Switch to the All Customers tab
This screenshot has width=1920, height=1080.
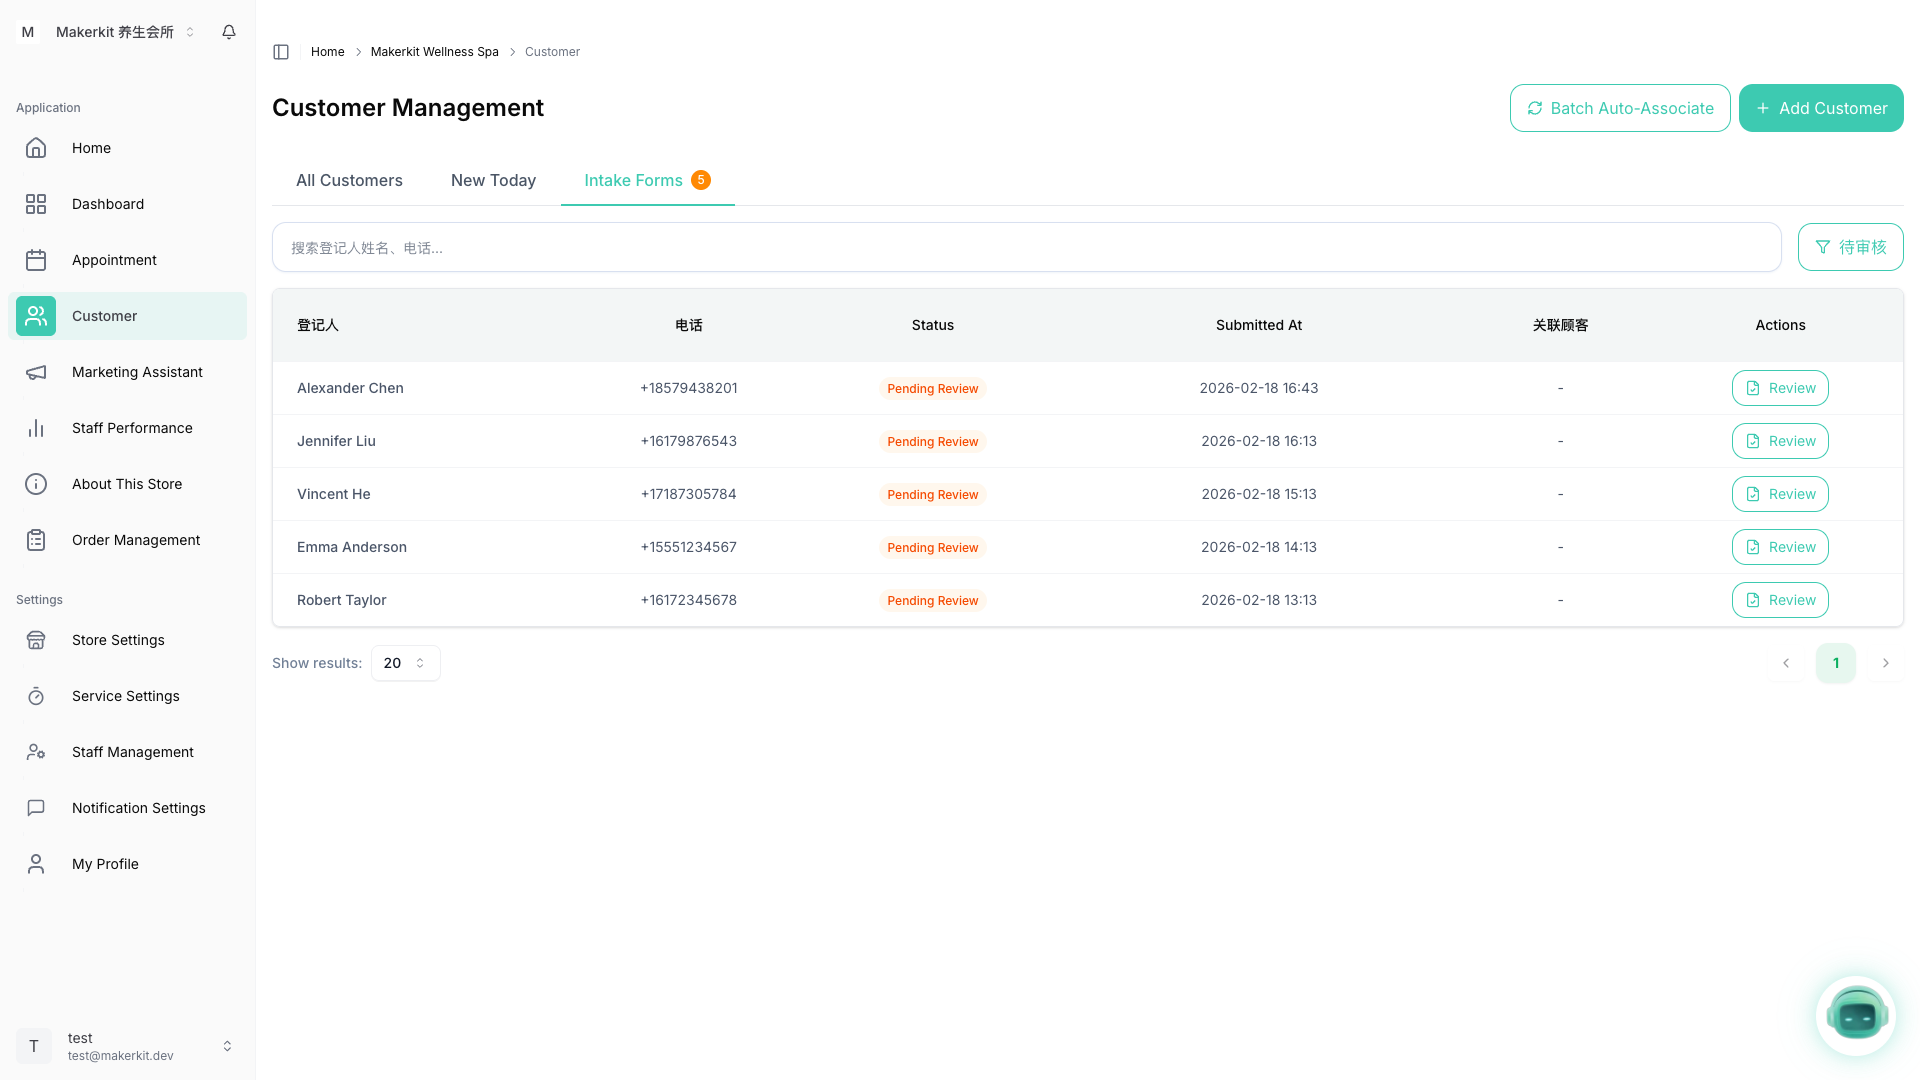349,180
